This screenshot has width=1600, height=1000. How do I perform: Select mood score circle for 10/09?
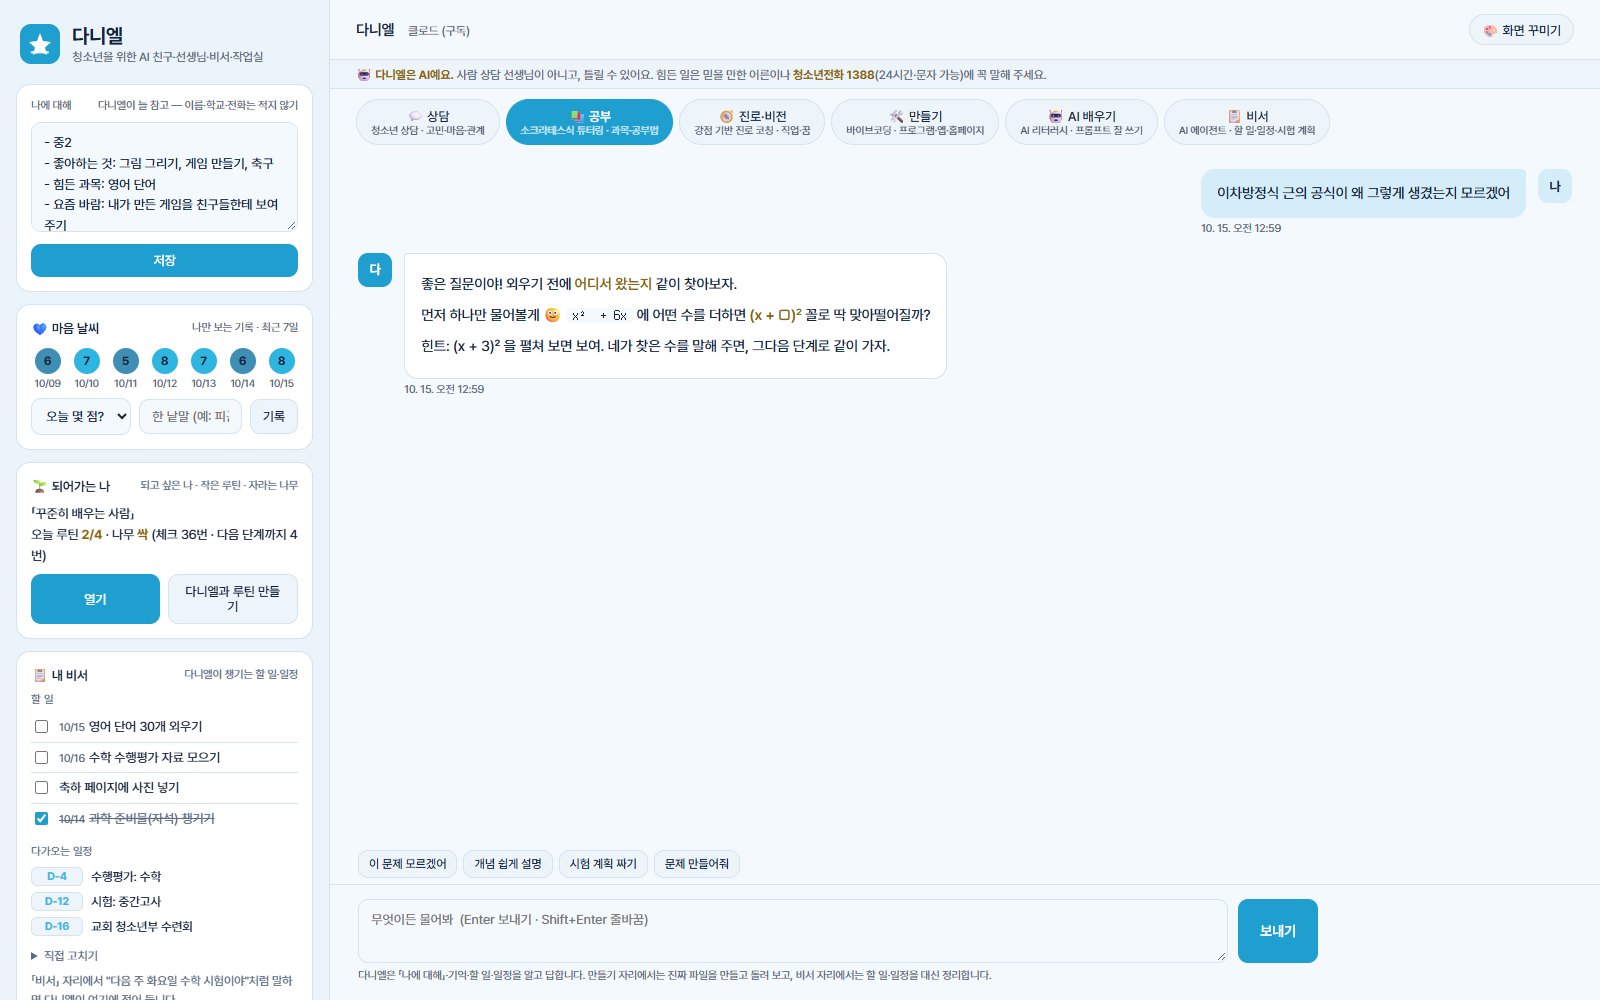pyautogui.click(x=47, y=361)
